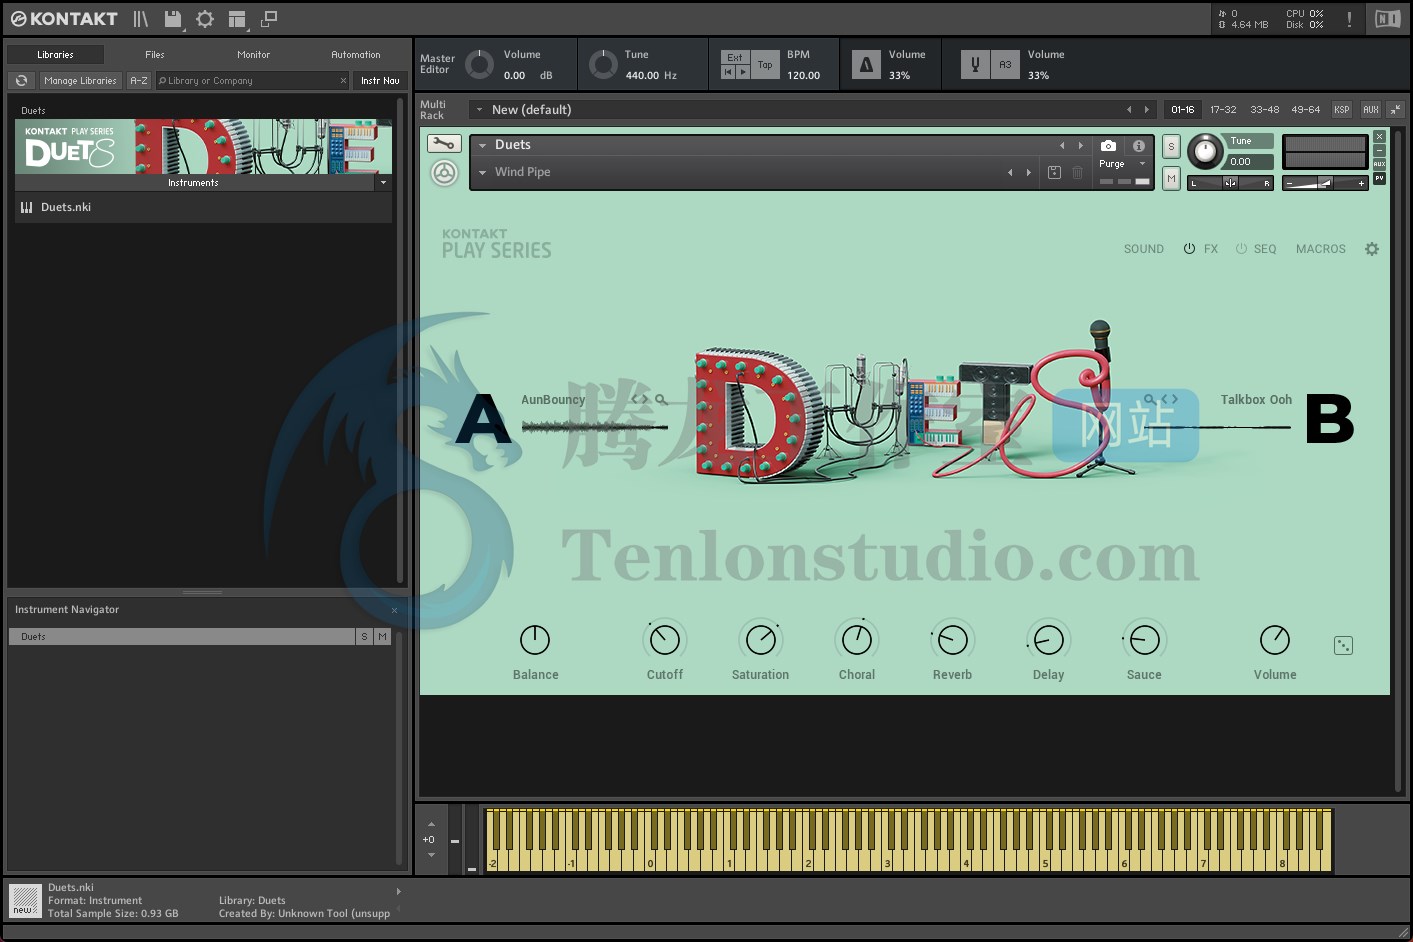Toggle Ext sync button
This screenshot has width=1413, height=942.
tap(735, 58)
